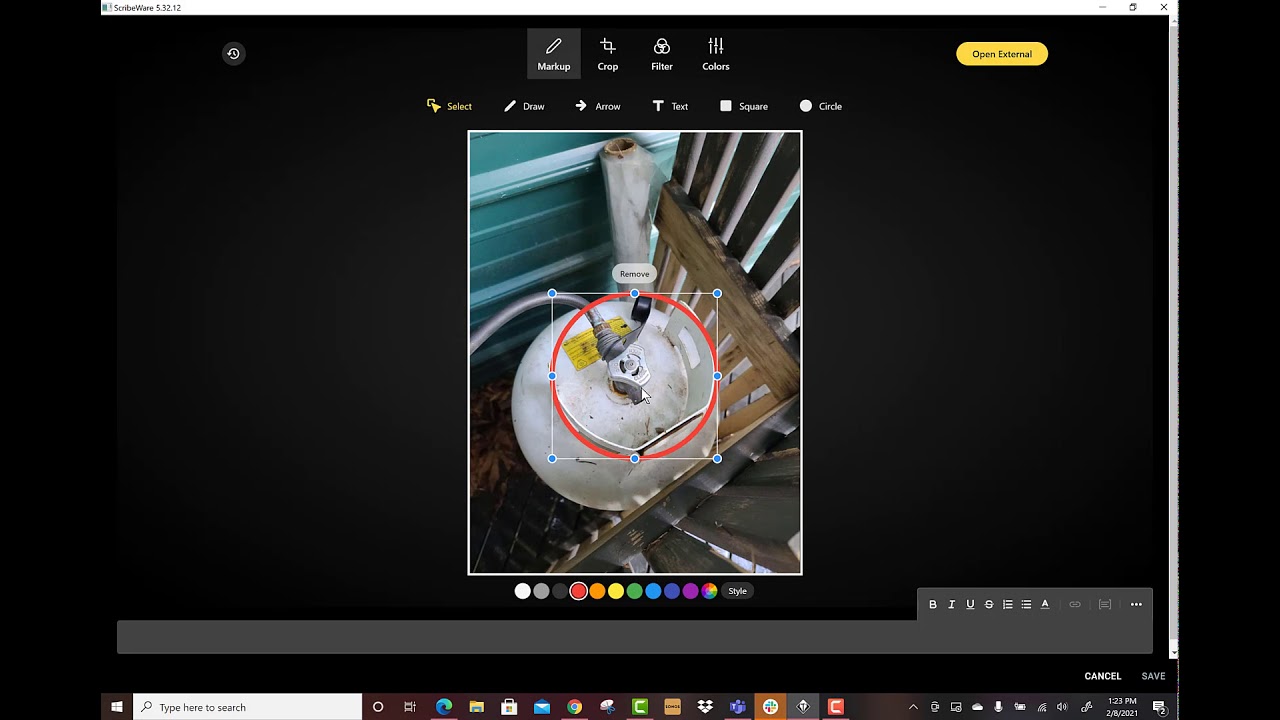Toggle italic text formatting
1280x720 pixels.
(x=951, y=604)
